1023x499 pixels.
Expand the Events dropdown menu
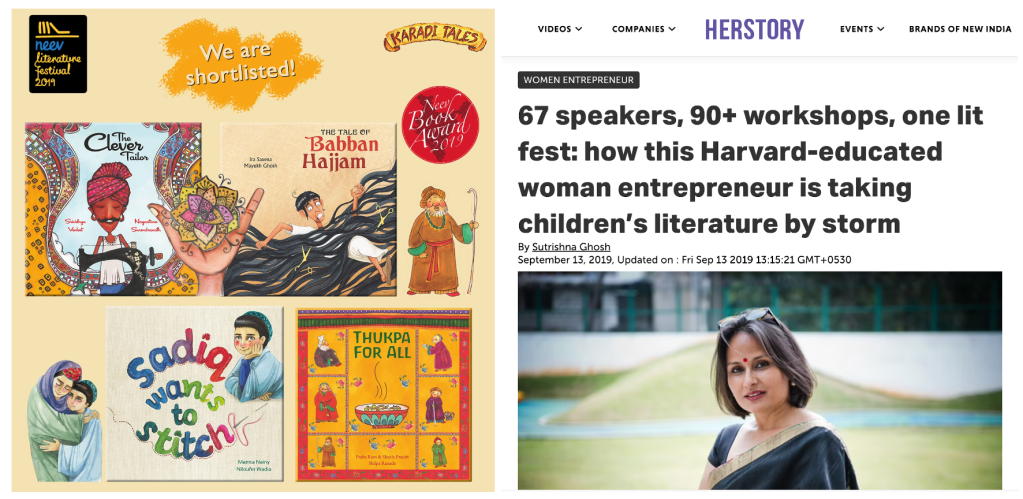click(x=862, y=29)
